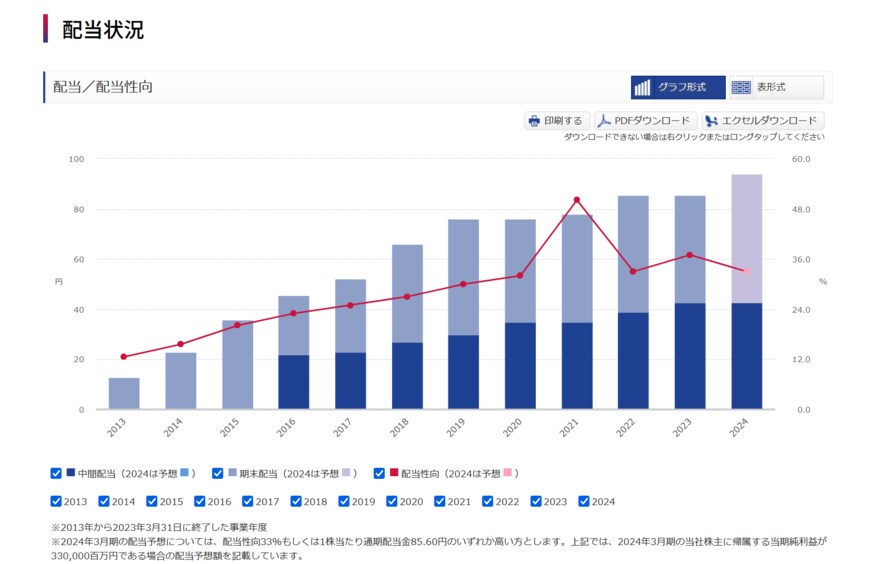This screenshot has height=564, width=870.
Task: Click the PDF icon for PDFダウンロード
Action: pos(604,121)
